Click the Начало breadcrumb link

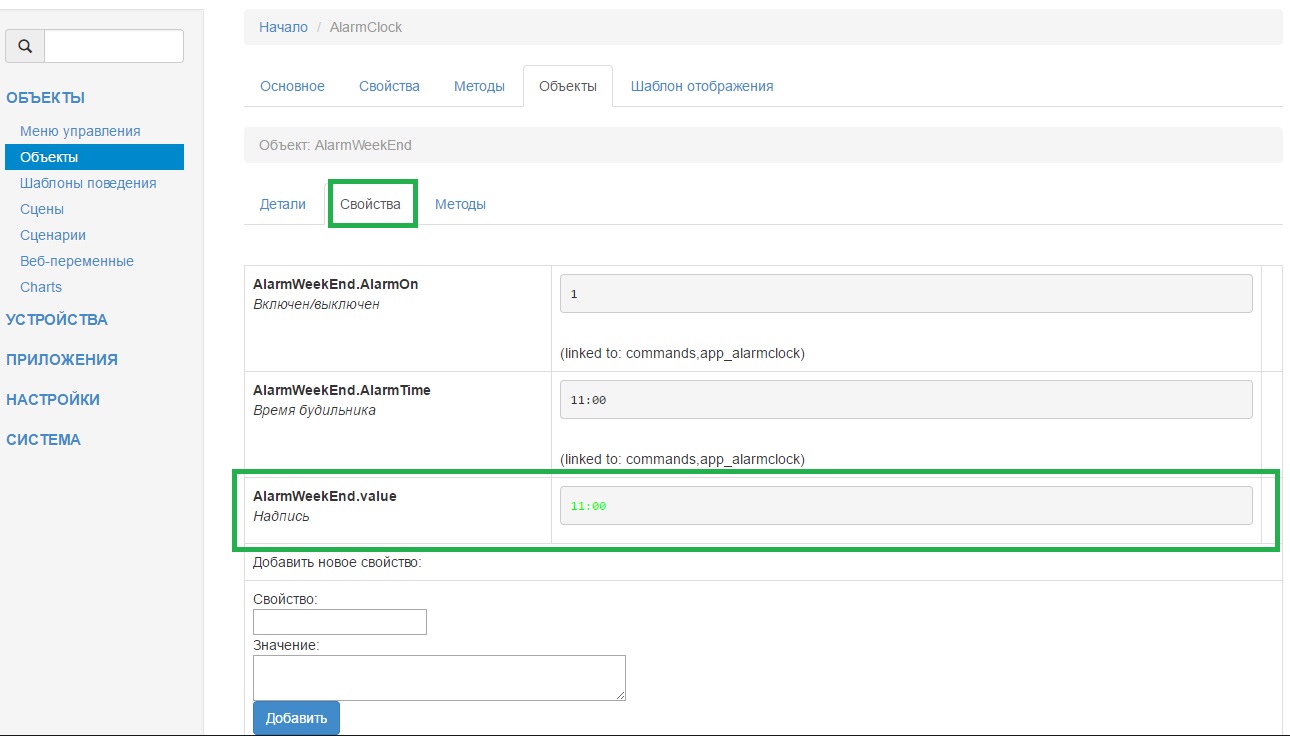point(283,27)
